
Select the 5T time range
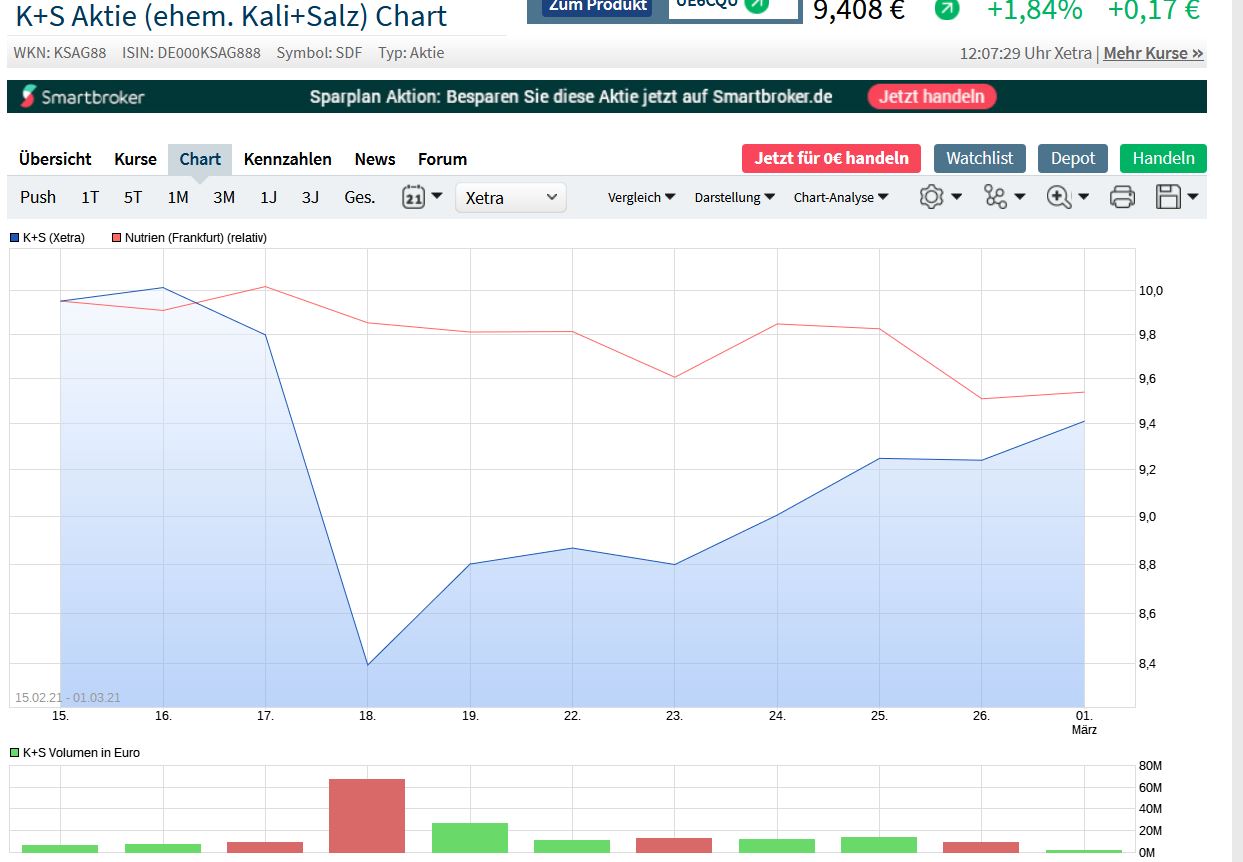133,197
